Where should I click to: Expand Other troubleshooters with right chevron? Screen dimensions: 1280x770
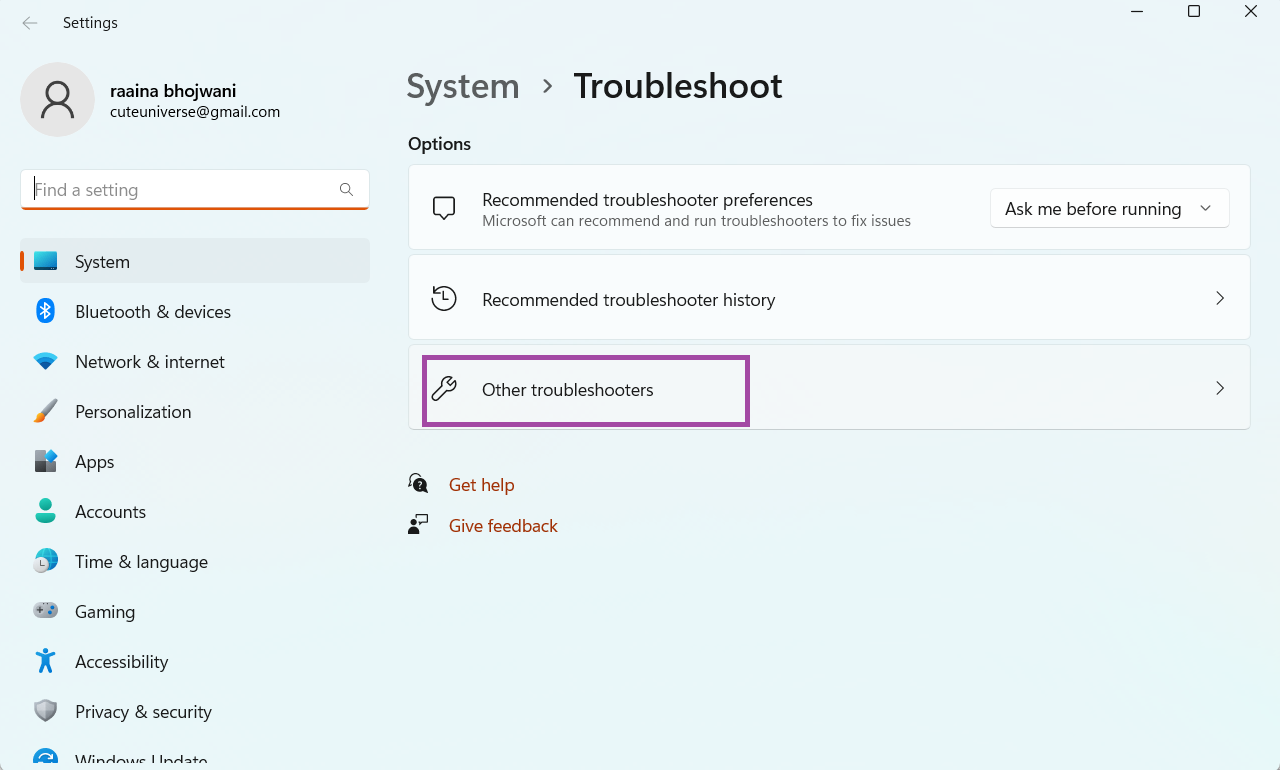[1219, 389]
